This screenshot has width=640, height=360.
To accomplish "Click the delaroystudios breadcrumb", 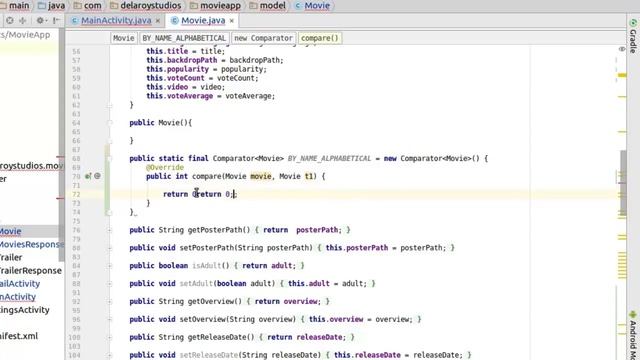I will tap(146, 6).
